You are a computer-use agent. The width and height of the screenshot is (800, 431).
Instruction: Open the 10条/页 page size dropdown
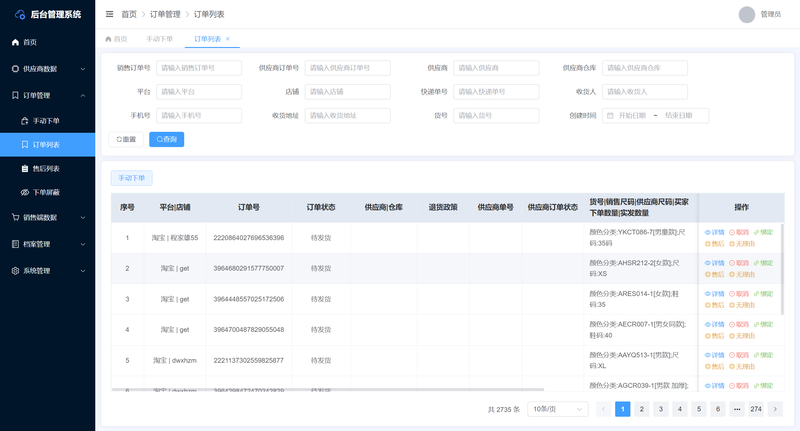(557, 409)
